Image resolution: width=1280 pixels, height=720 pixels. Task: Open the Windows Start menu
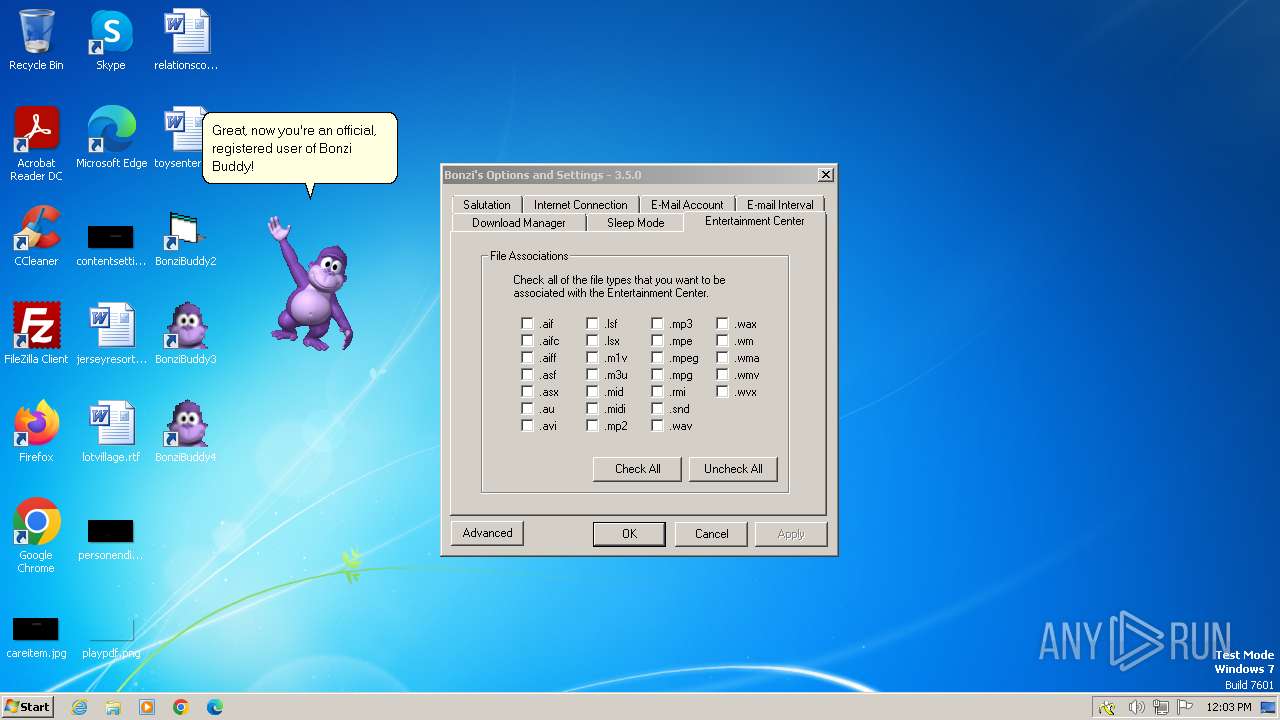[x=27, y=707]
